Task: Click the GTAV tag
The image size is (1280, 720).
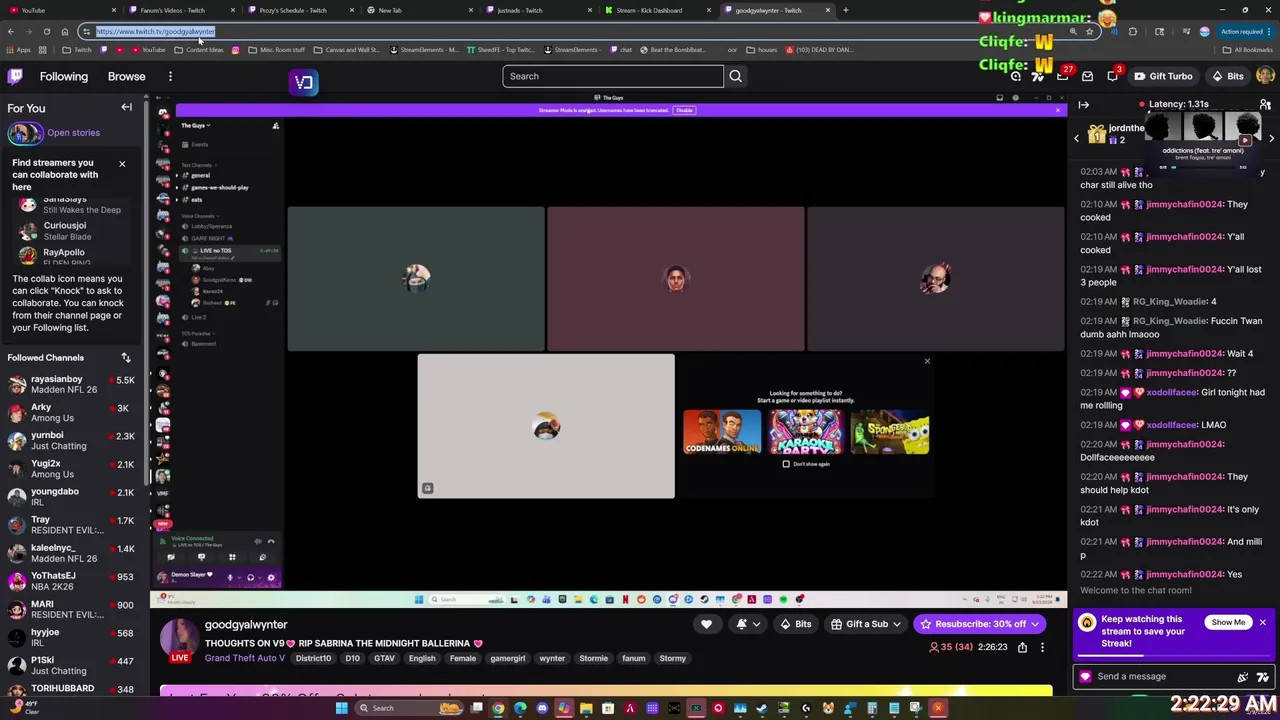Action: [x=384, y=658]
